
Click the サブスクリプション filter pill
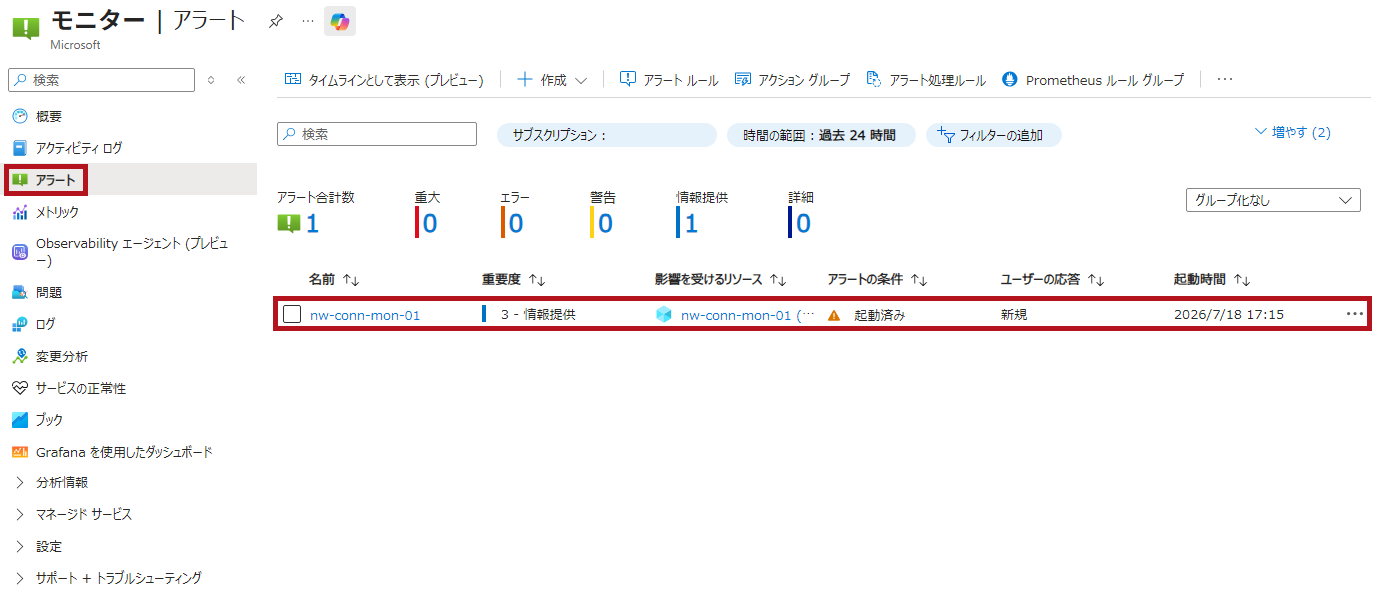tap(607, 135)
